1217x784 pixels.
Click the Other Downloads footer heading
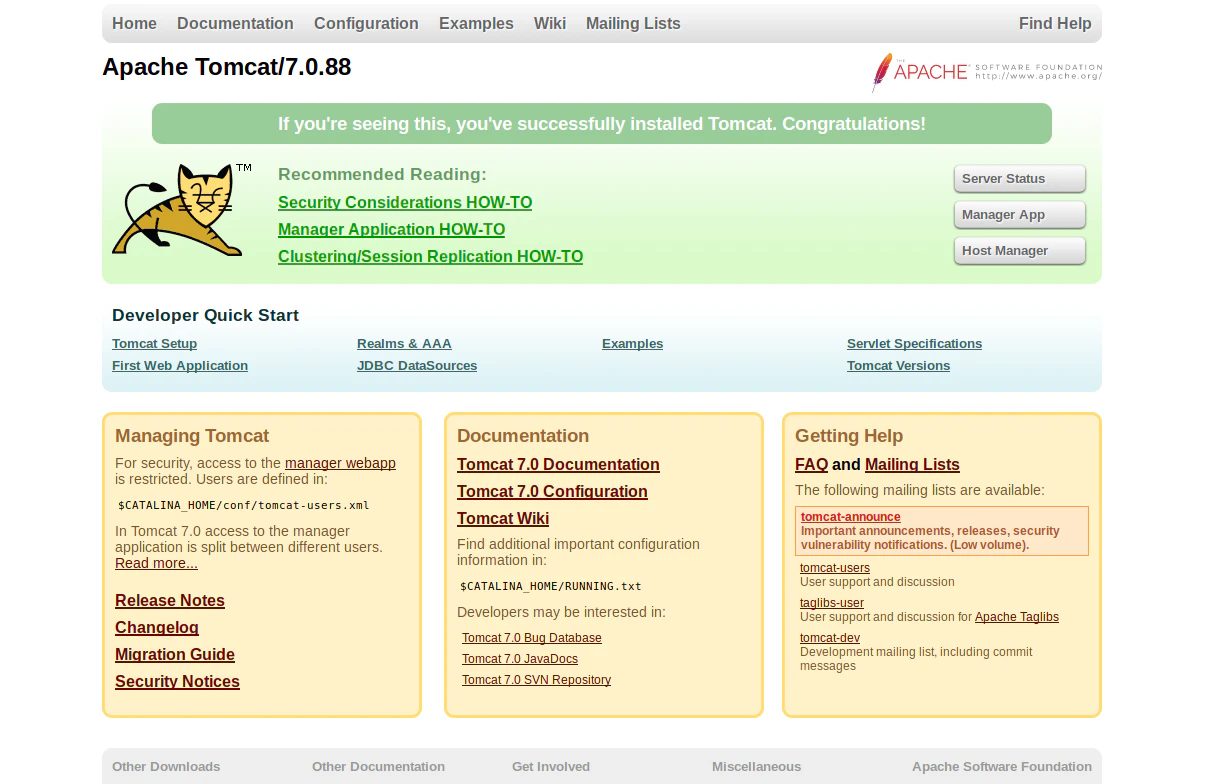coord(166,767)
